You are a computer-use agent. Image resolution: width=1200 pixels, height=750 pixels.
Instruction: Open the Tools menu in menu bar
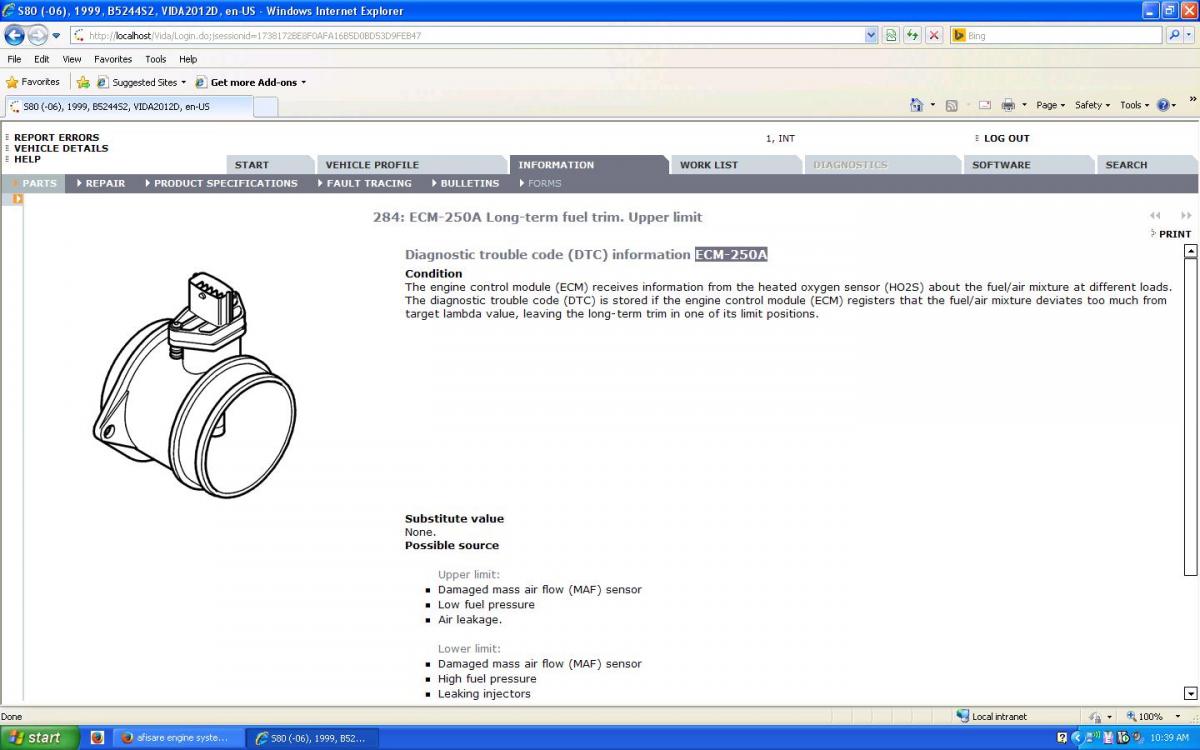click(155, 59)
